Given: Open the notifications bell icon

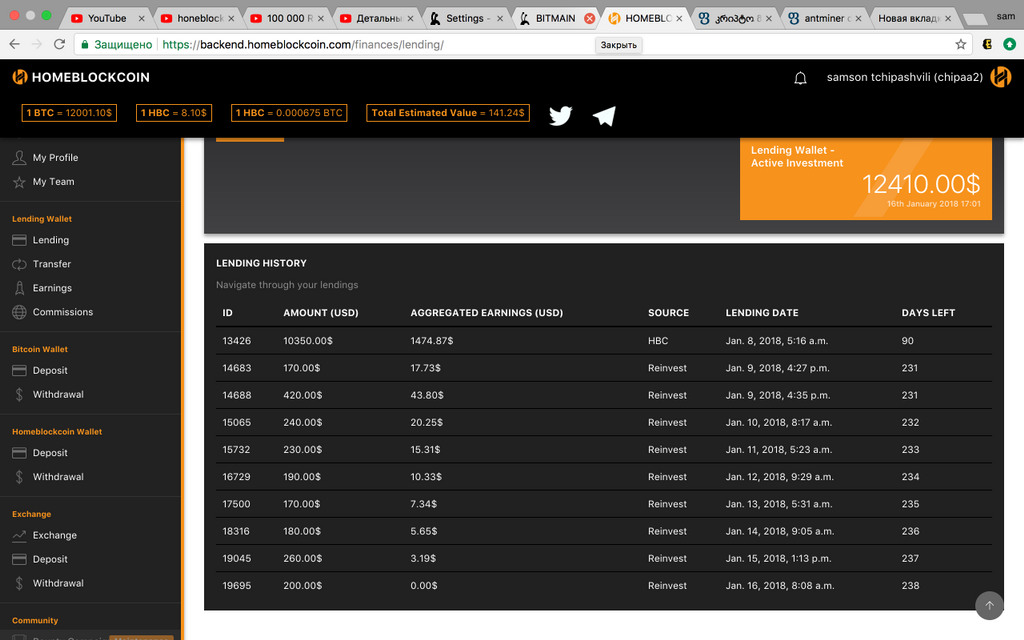Looking at the screenshot, I should [800, 78].
